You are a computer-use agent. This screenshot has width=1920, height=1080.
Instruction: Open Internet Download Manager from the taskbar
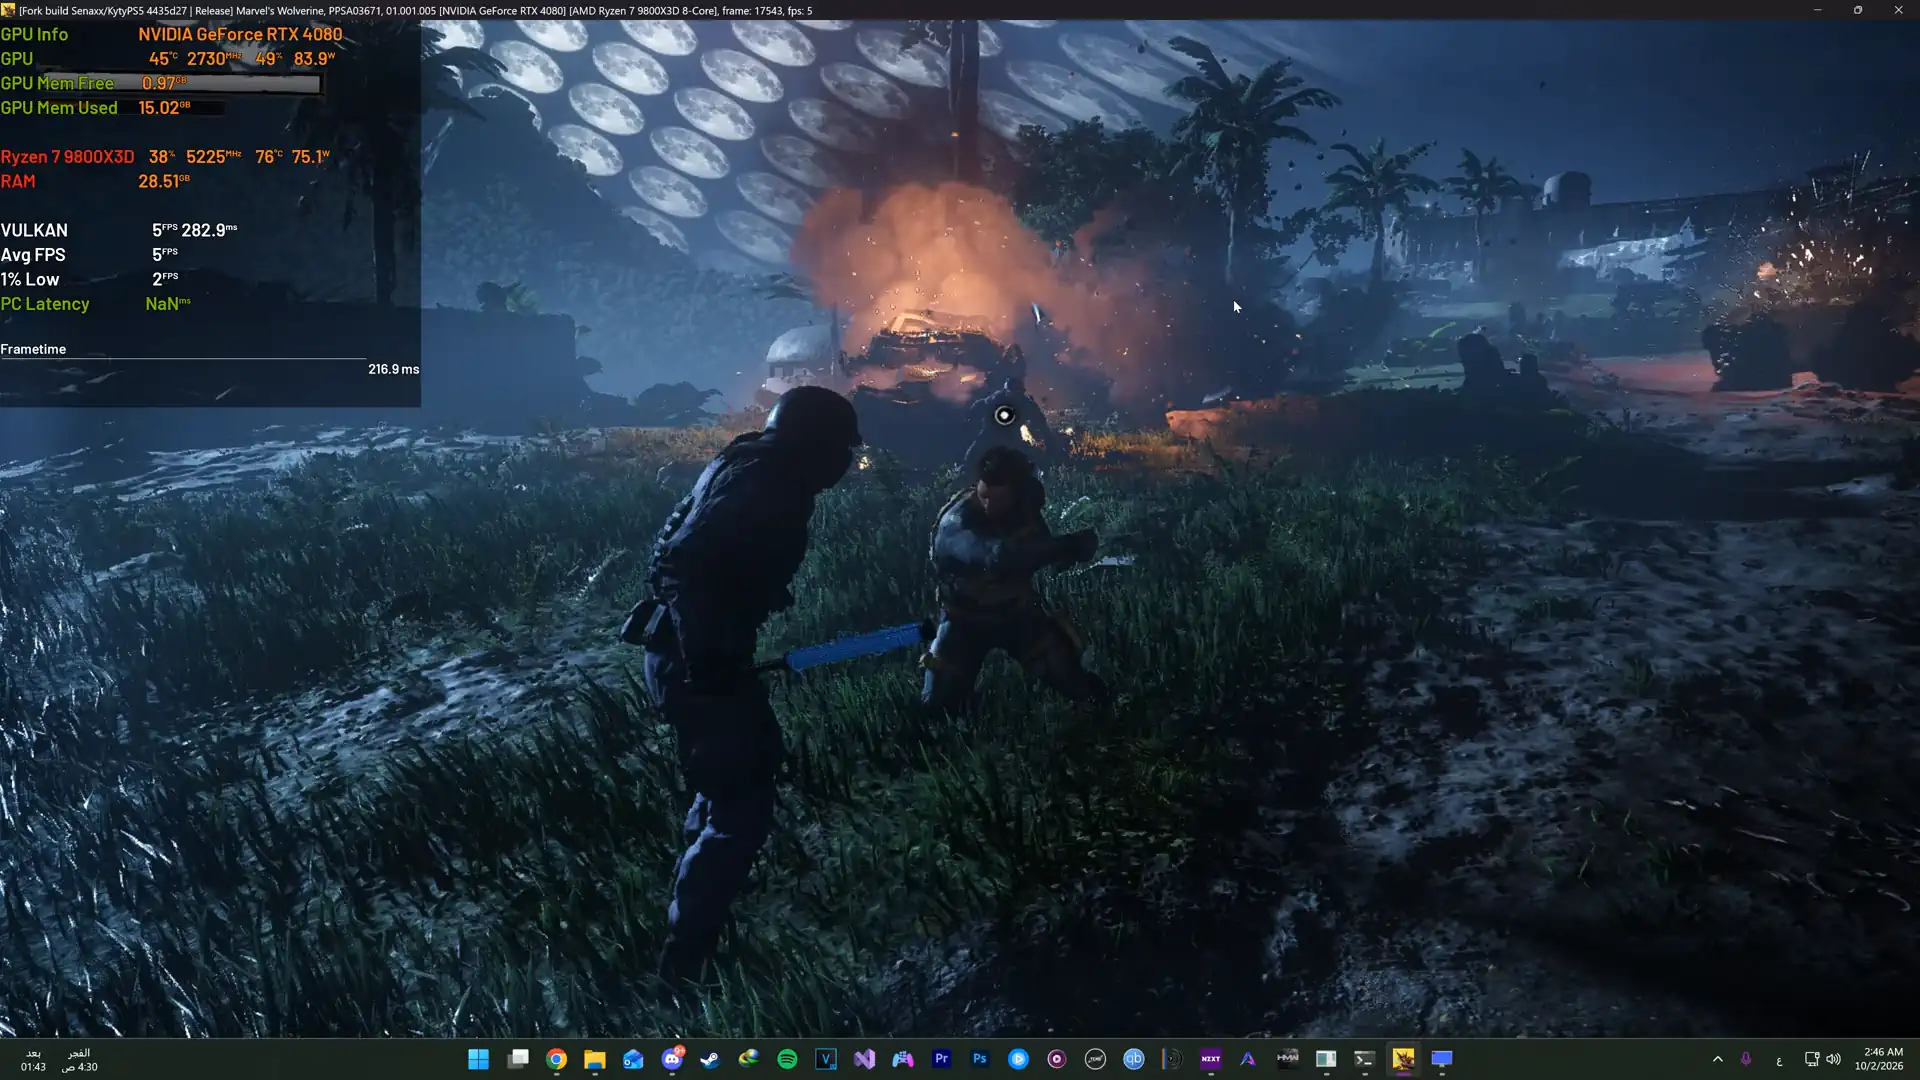tap(749, 1059)
